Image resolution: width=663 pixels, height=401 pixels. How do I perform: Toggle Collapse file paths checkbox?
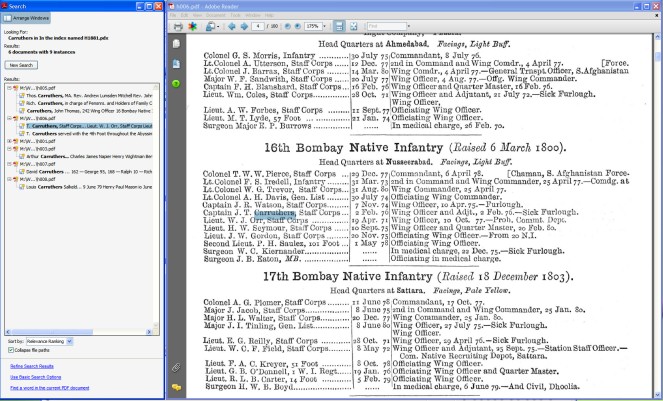coord(11,350)
